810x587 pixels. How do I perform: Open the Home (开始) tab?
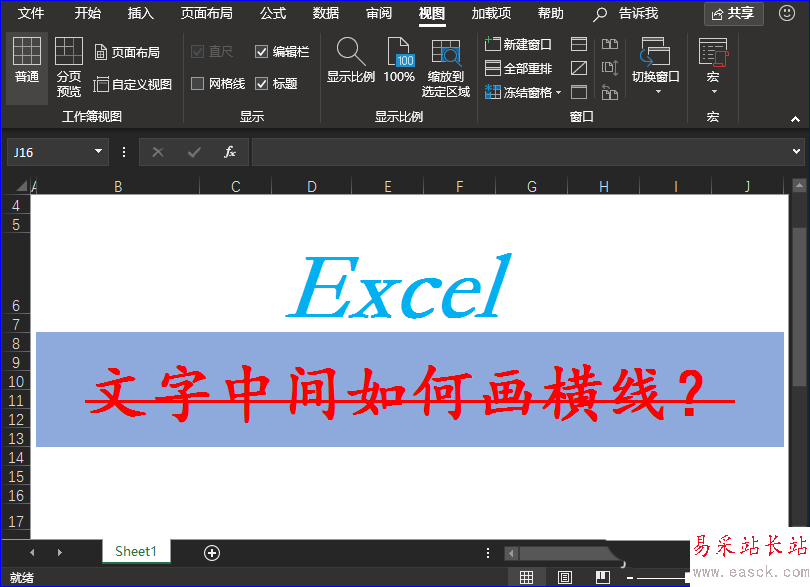point(87,13)
